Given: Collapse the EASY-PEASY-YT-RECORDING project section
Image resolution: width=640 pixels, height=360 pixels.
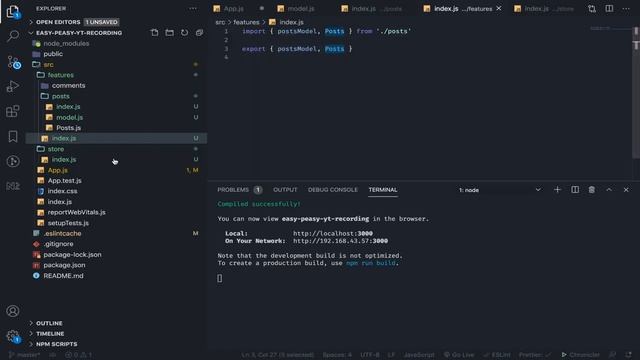Looking at the screenshot, I should click(x=79, y=33).
